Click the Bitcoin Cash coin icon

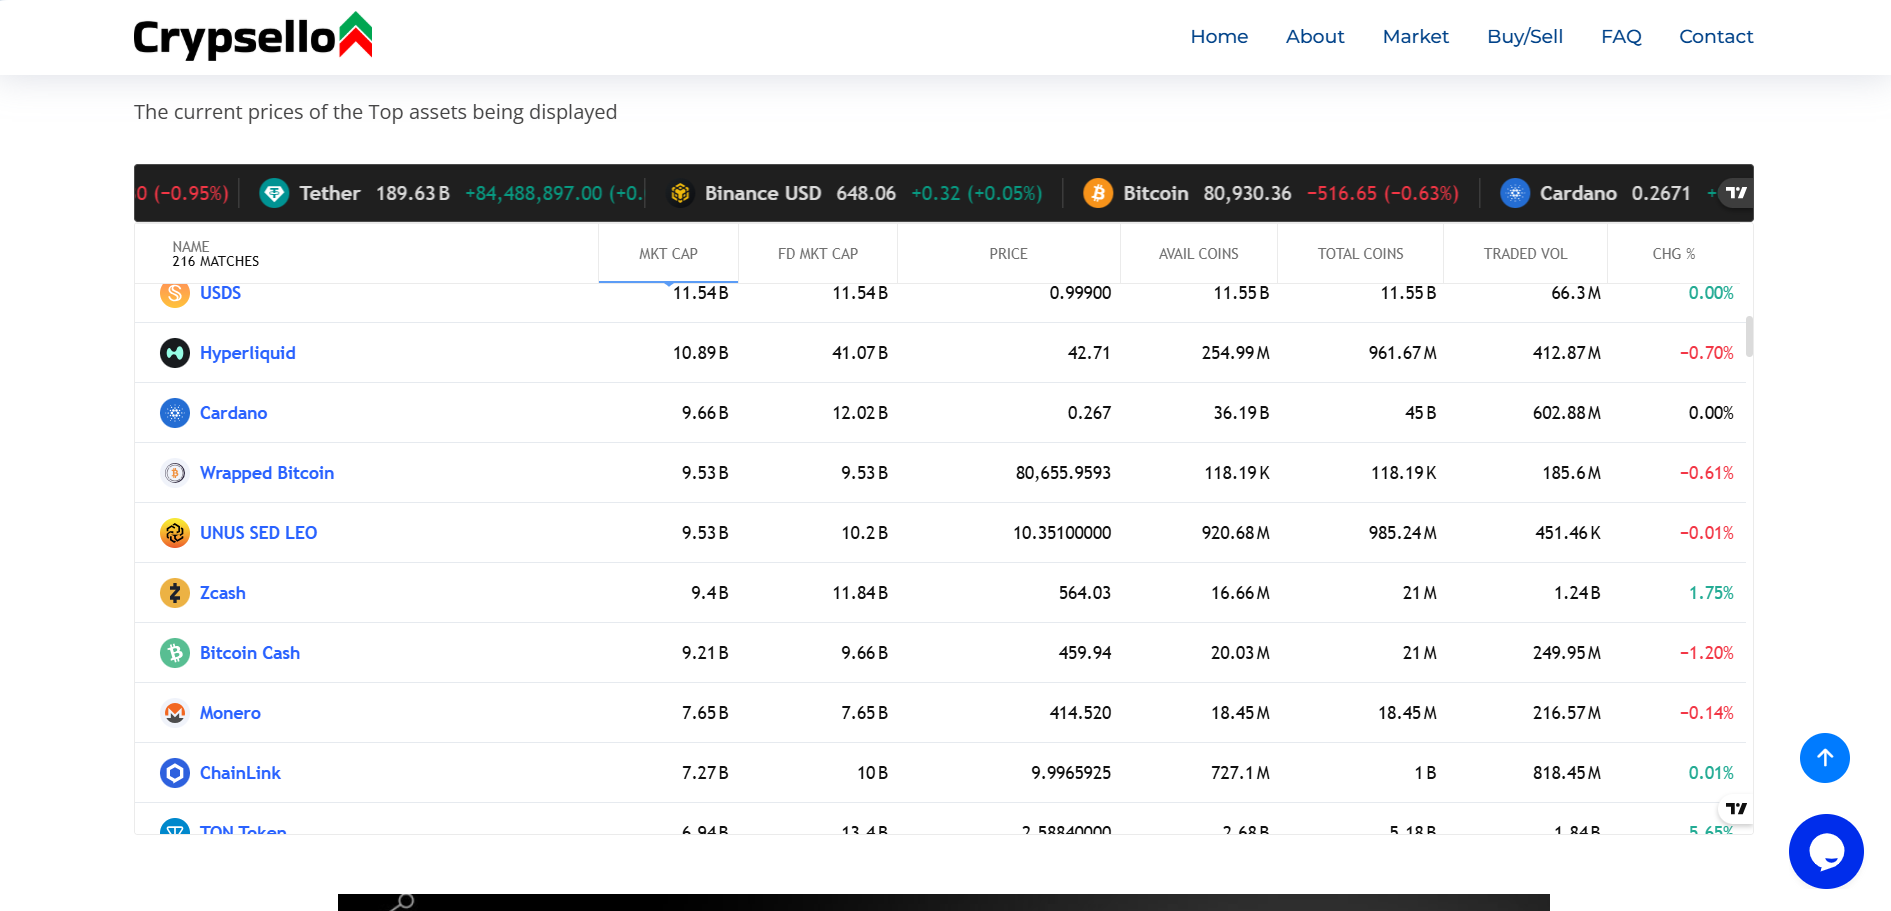(x=175, y=653)
